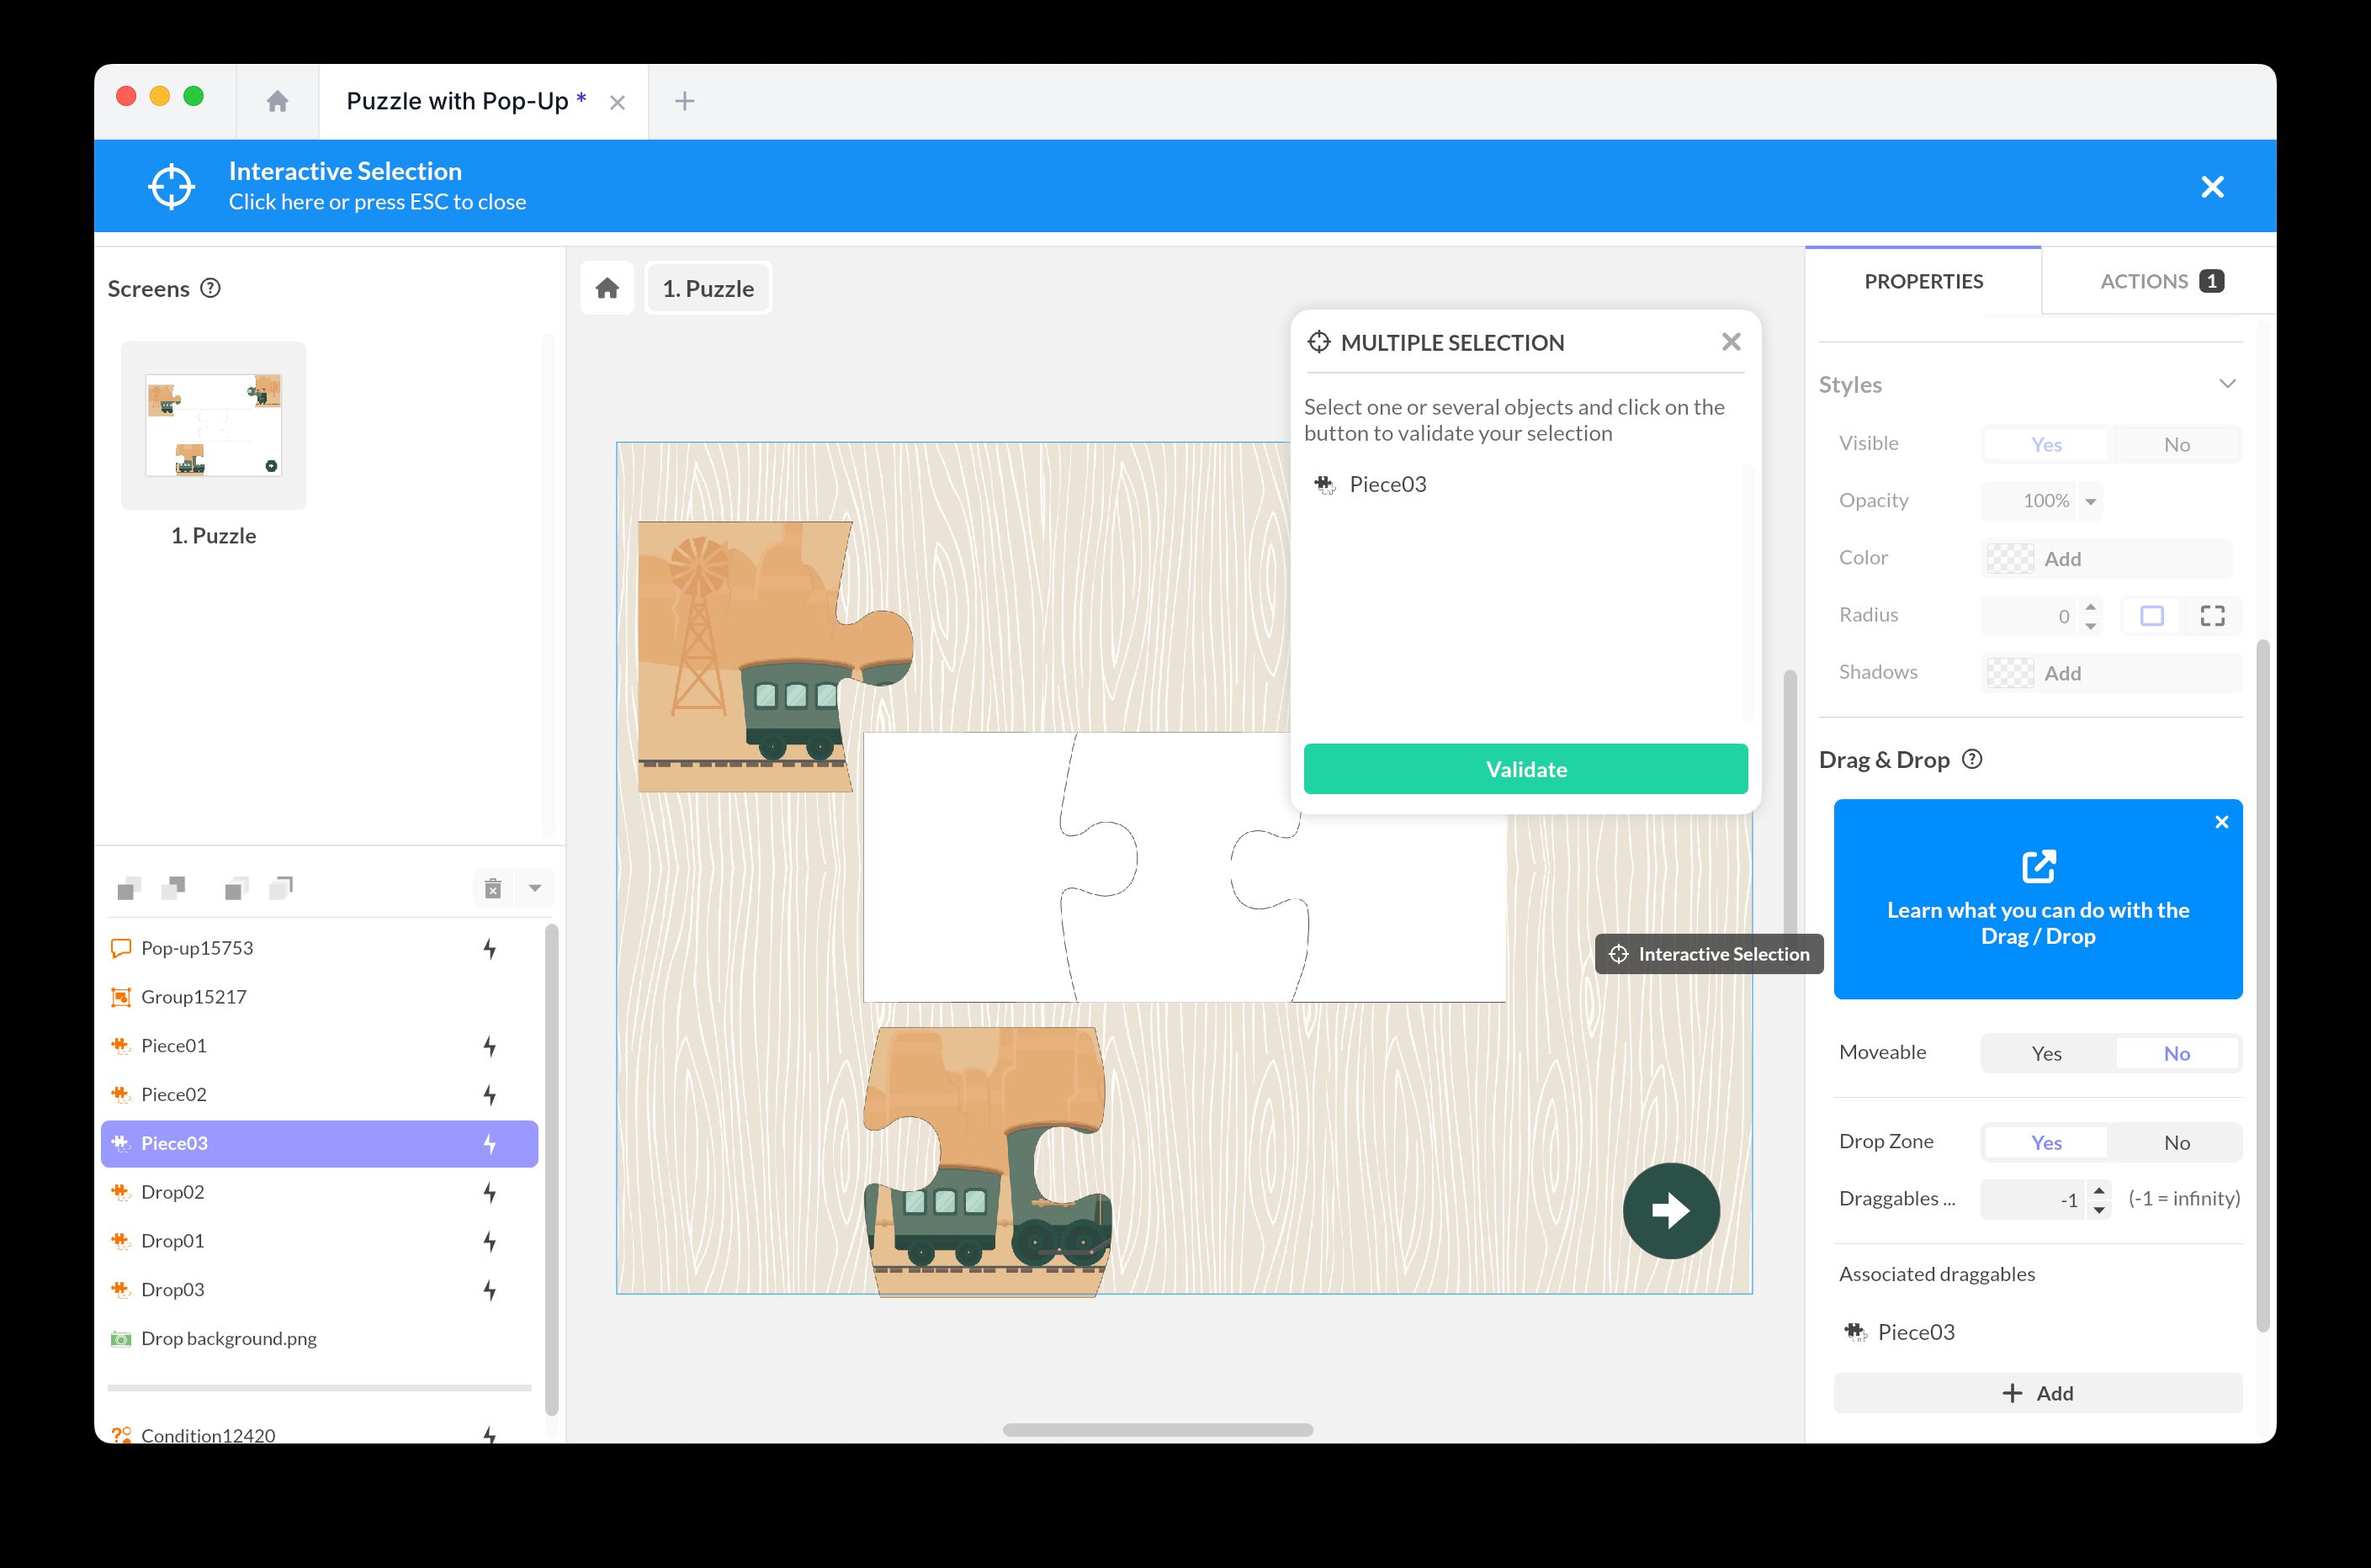Click the radius rounded square icon

tap(2152, 616)
